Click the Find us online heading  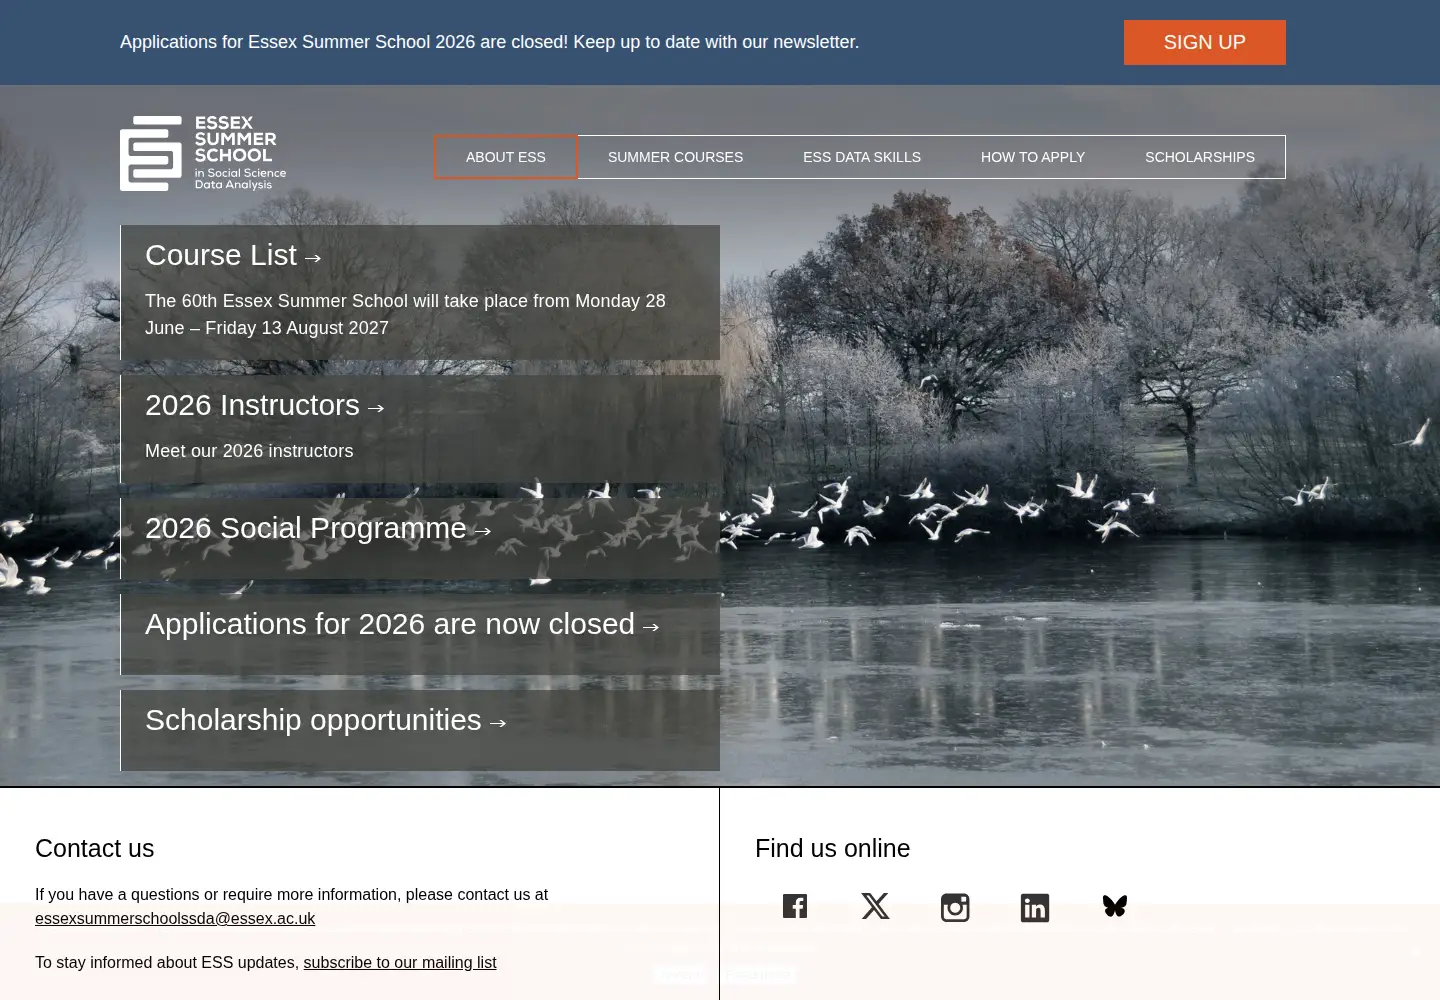click(x=833, y=848)
